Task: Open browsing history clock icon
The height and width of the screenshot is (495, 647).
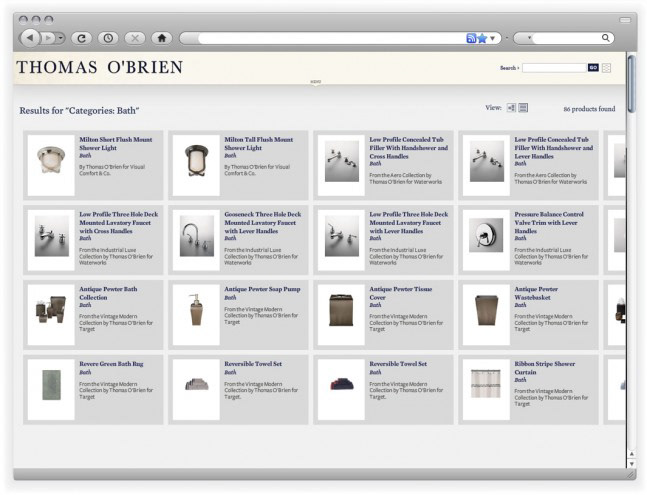Action: pyautogui.click(x=108, y=38)
